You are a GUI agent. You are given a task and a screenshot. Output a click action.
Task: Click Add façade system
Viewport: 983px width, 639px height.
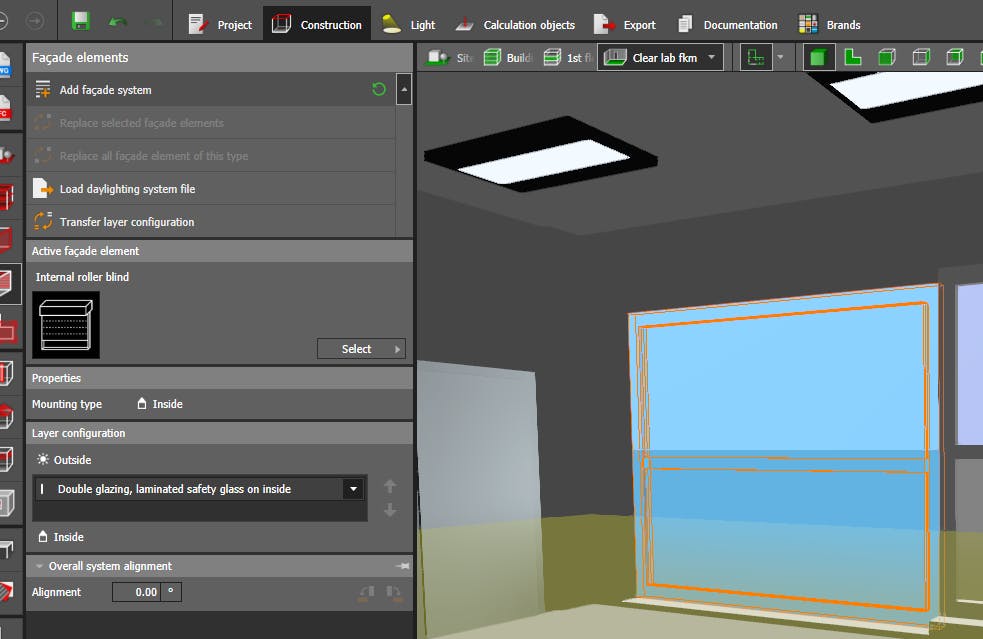(x=211, y=90)
